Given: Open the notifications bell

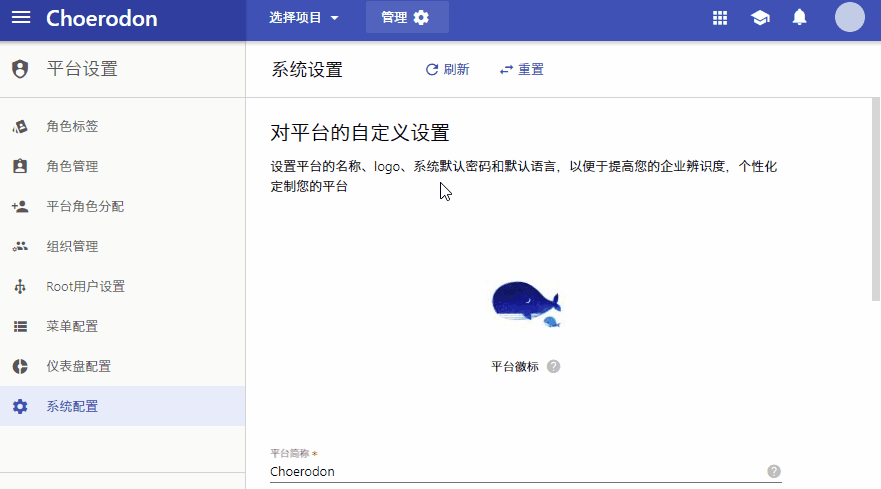Looking at the screenshot, I should tap(800, 17).
